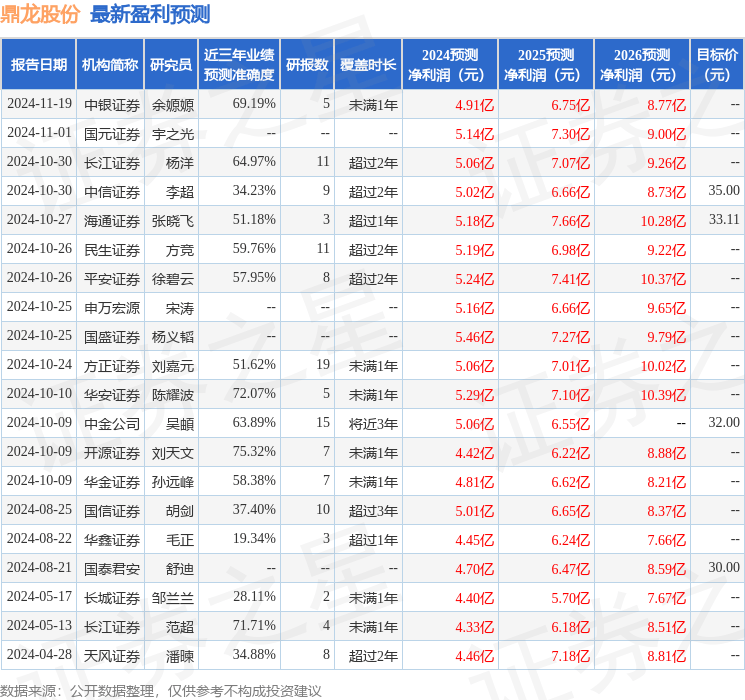The image size is (745, 700).
Task: Click the 5.70亿 2025 forecast value
Action: [x=571, y=598]
